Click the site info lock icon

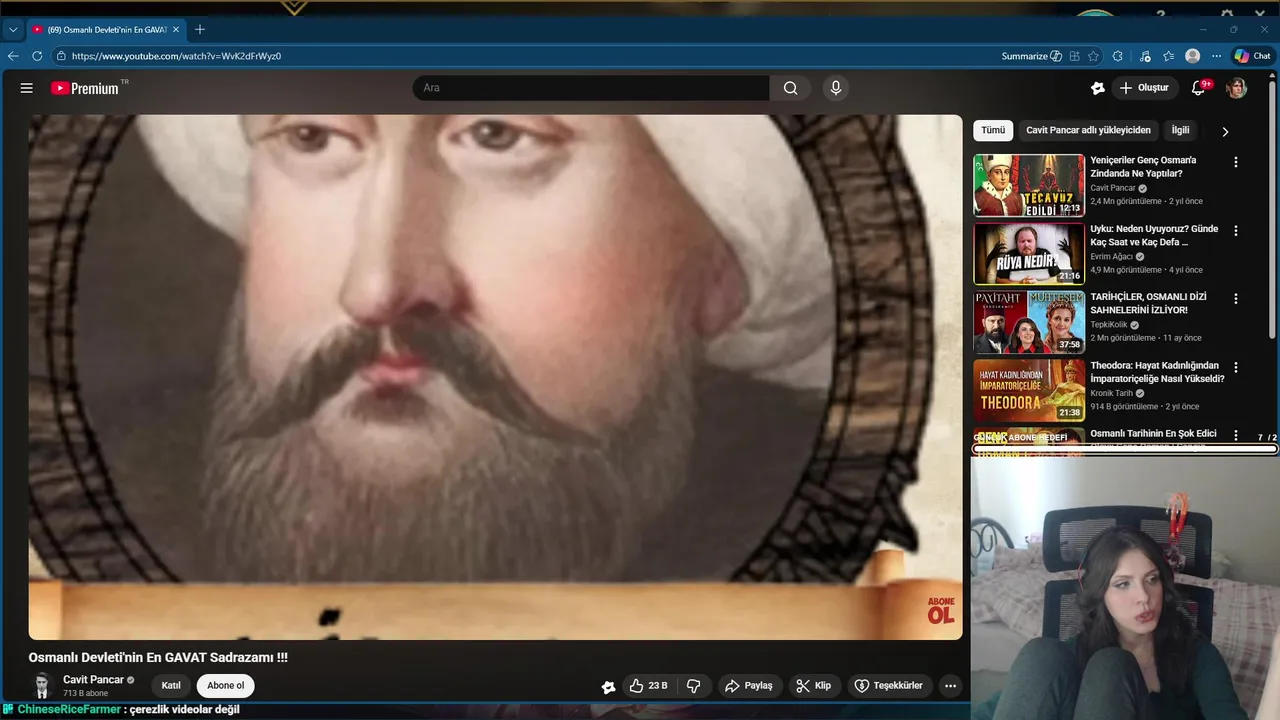click(x=61, y=56)
